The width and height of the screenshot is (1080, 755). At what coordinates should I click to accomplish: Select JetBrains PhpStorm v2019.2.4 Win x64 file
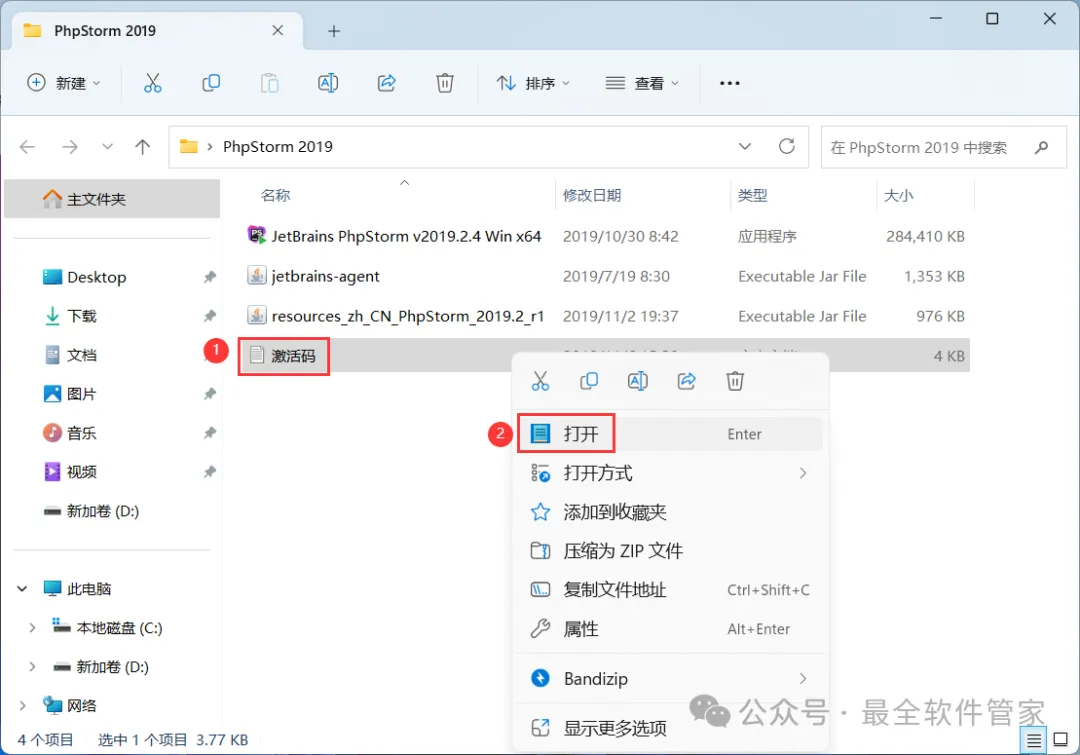pyautogui.click(x=604, y=236)
